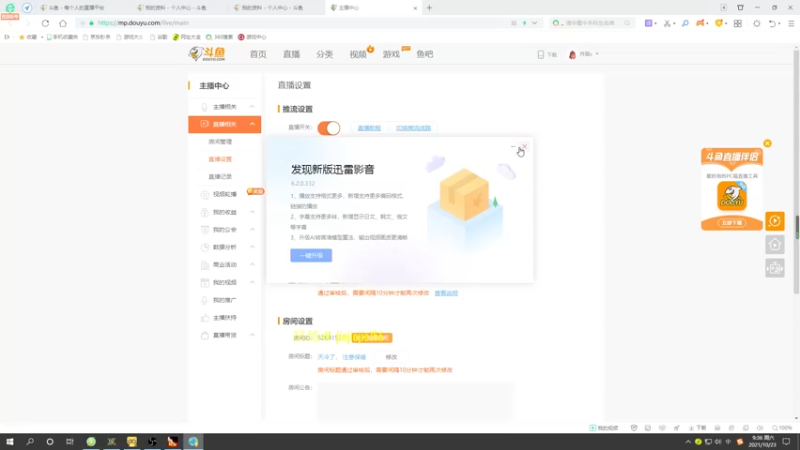Click the 修改 button next to room title
Image resolution: width=800 pixels, height=450 pixels.
pyautogui.click(x=391, y=357)
